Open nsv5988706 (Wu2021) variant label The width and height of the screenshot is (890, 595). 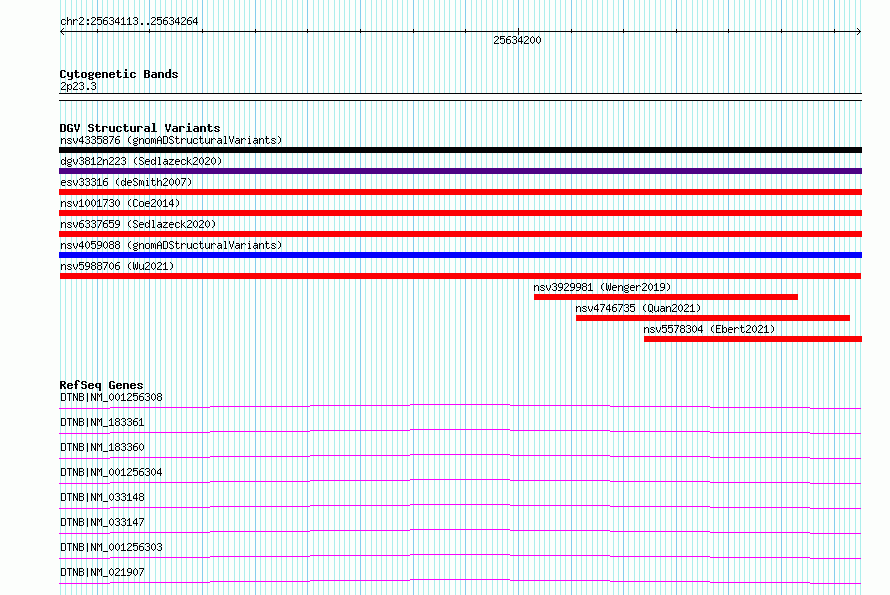tap(117, 266)
